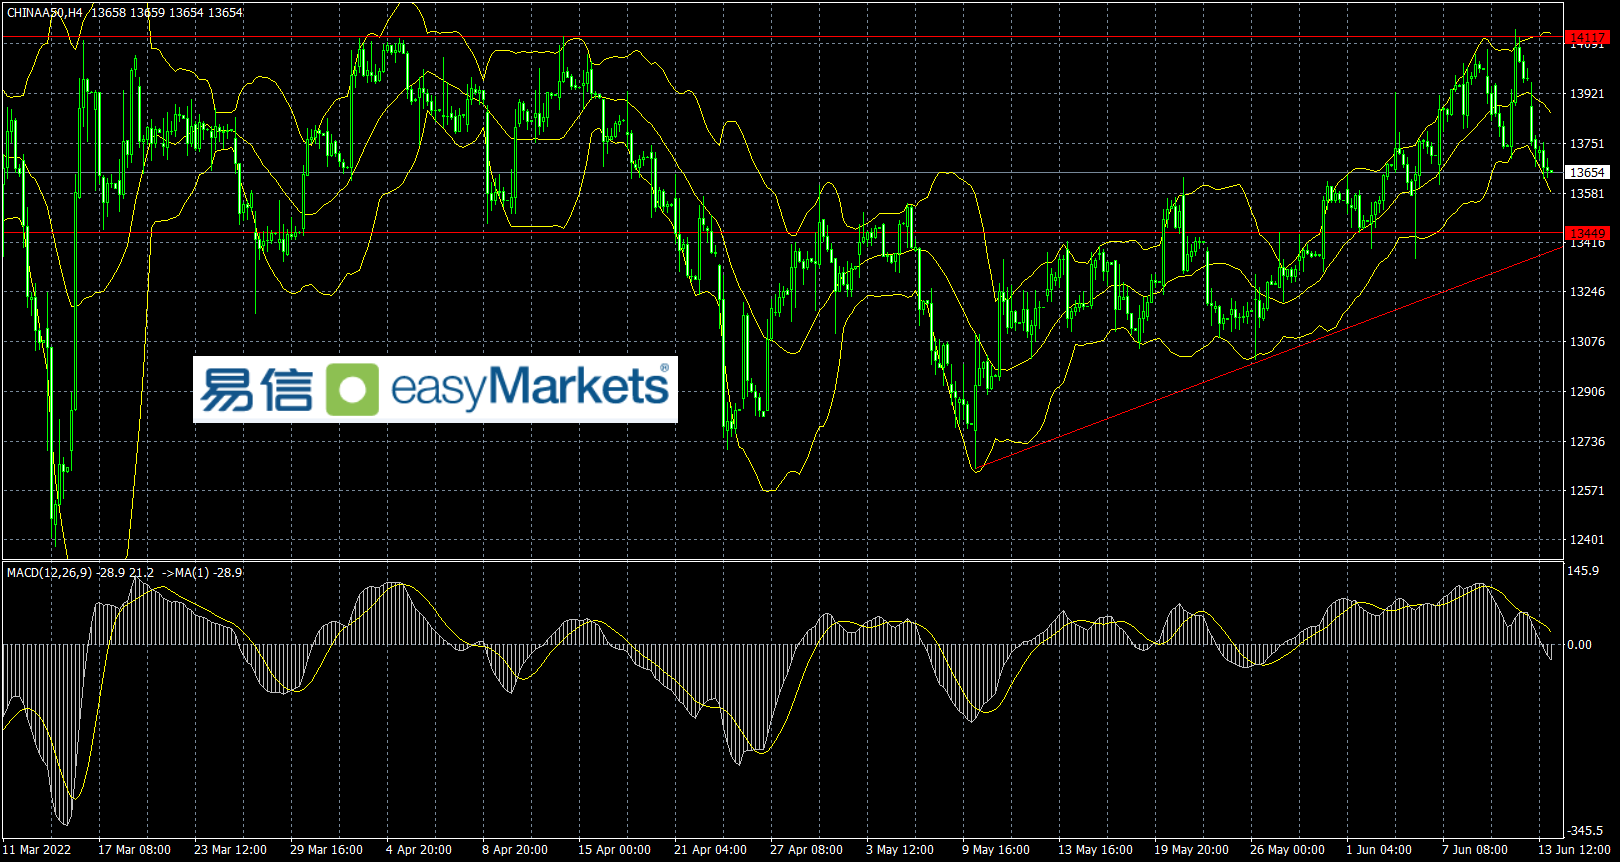Select the red 14117 resistance price tag

1587,38
